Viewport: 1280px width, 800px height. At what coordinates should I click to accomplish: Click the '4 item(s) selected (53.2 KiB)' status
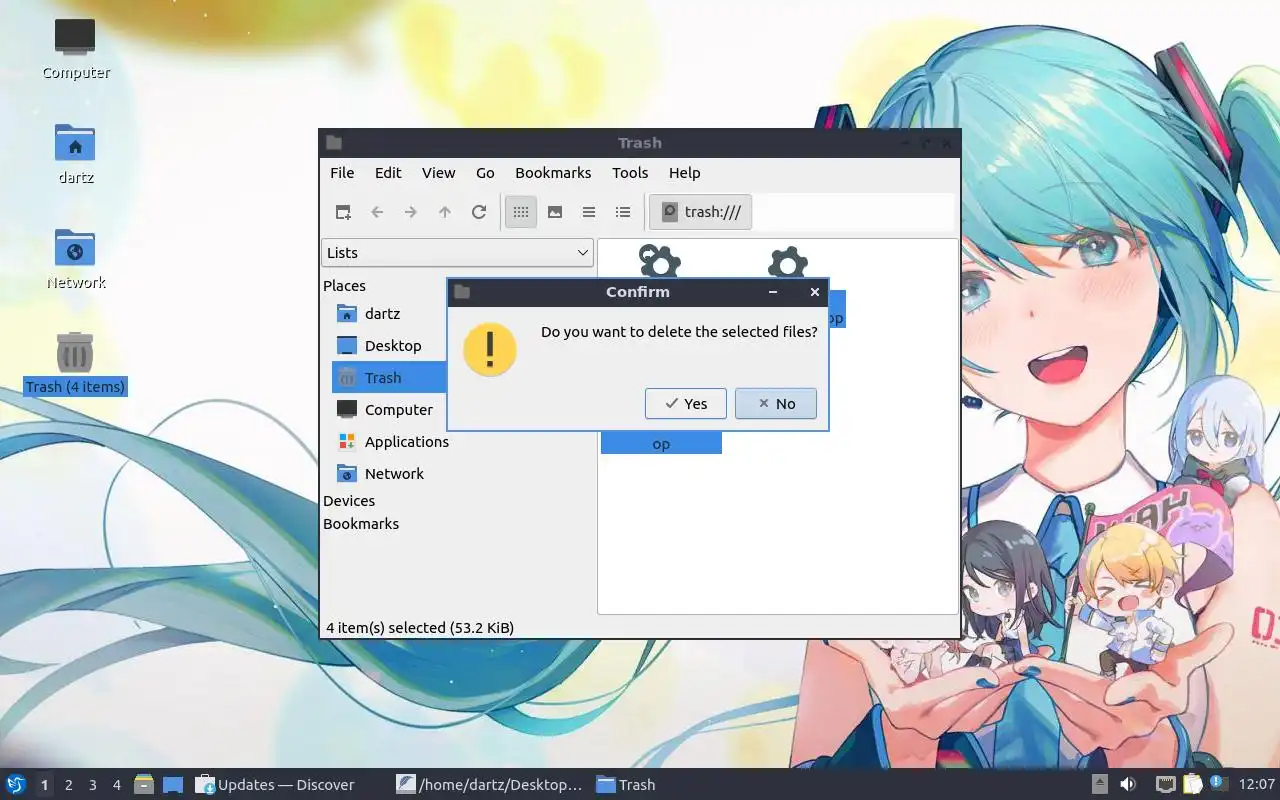420,628
